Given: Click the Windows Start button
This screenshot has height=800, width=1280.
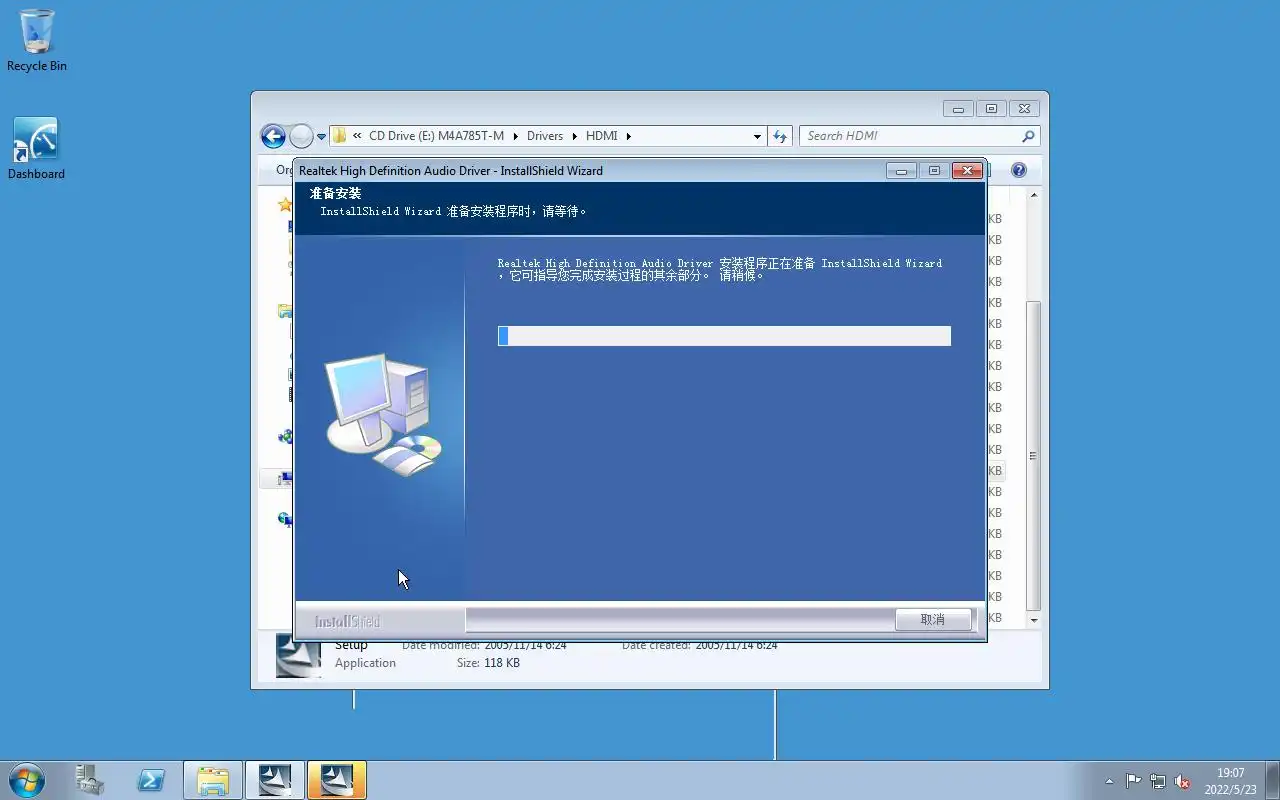Looking at the screenshot, I should [x=27, y=780].
